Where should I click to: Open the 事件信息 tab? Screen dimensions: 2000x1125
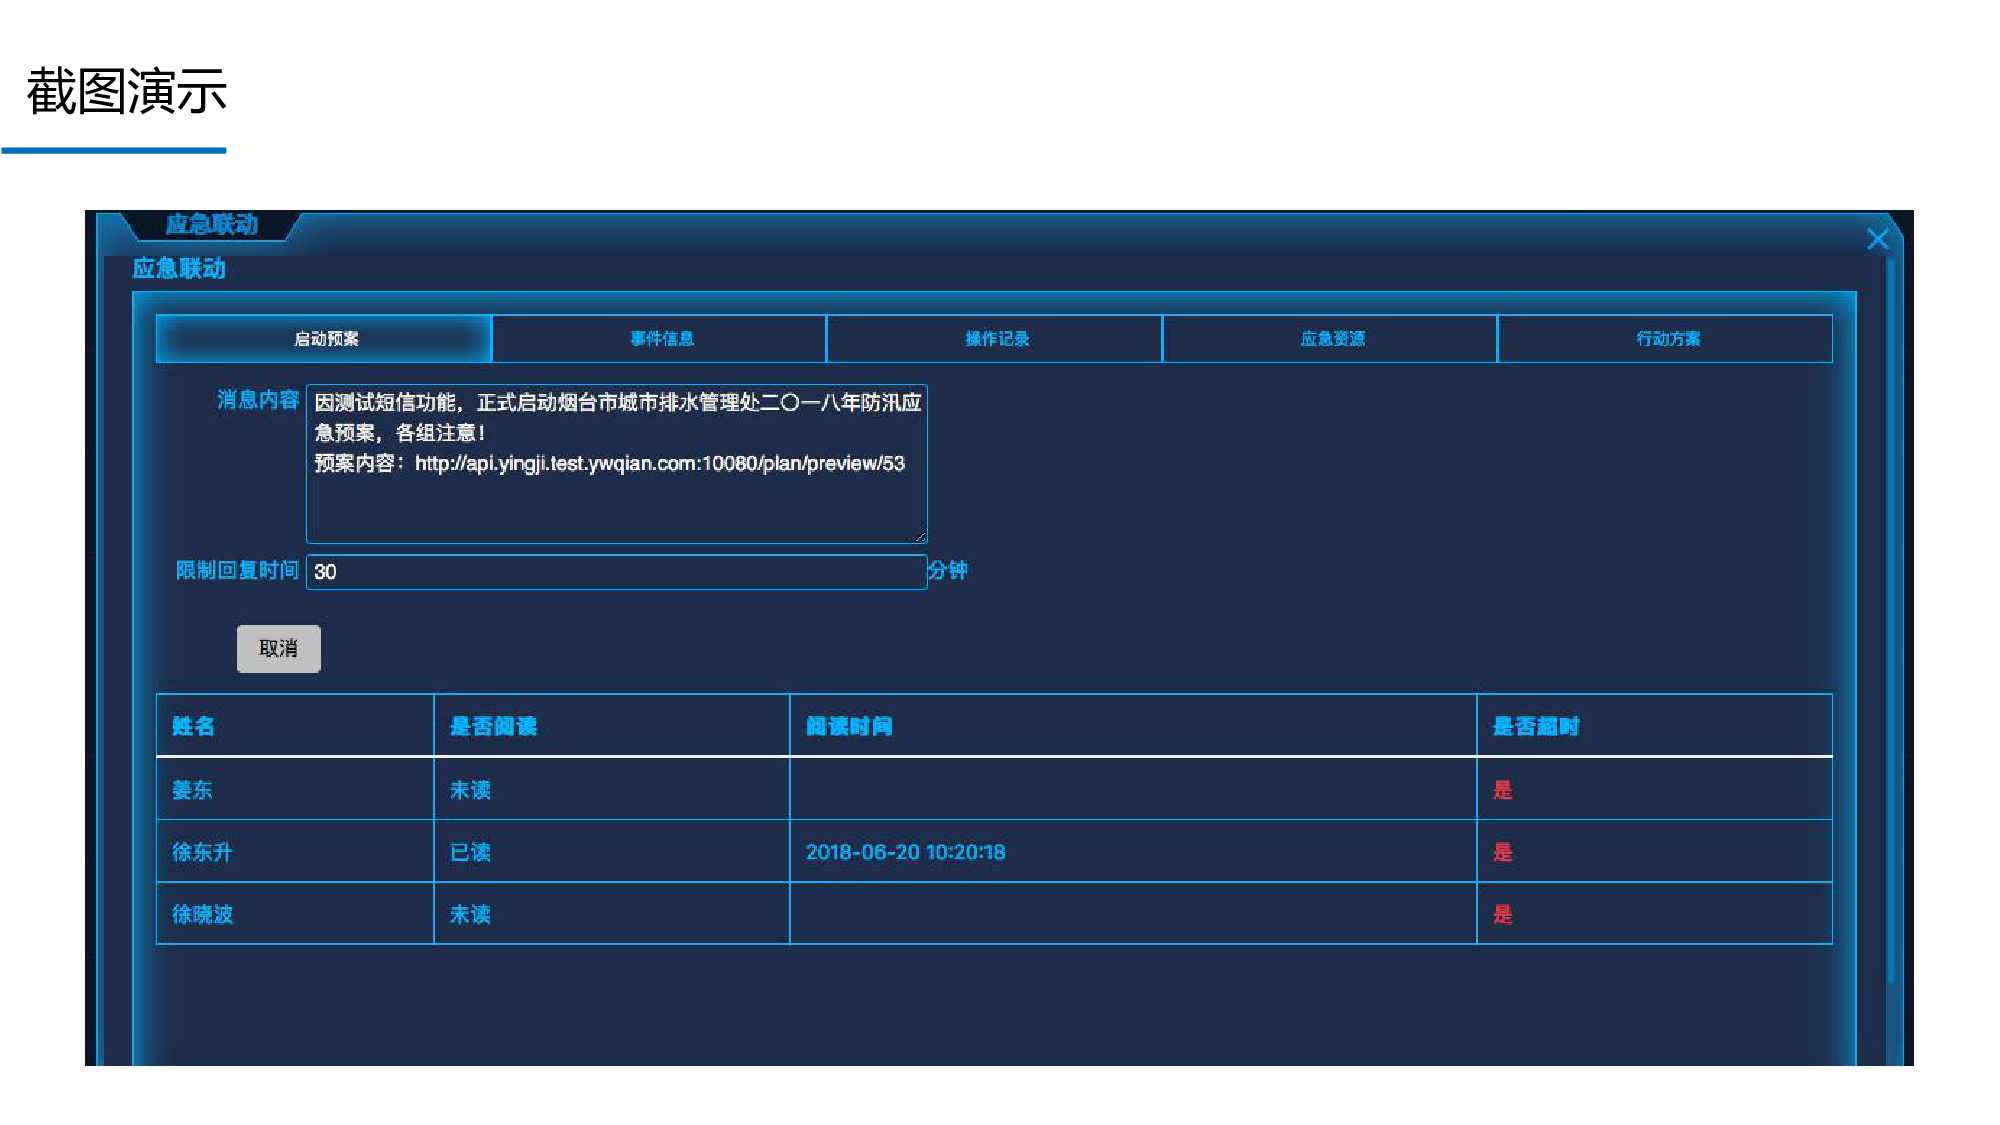click(x=660, y=339)
